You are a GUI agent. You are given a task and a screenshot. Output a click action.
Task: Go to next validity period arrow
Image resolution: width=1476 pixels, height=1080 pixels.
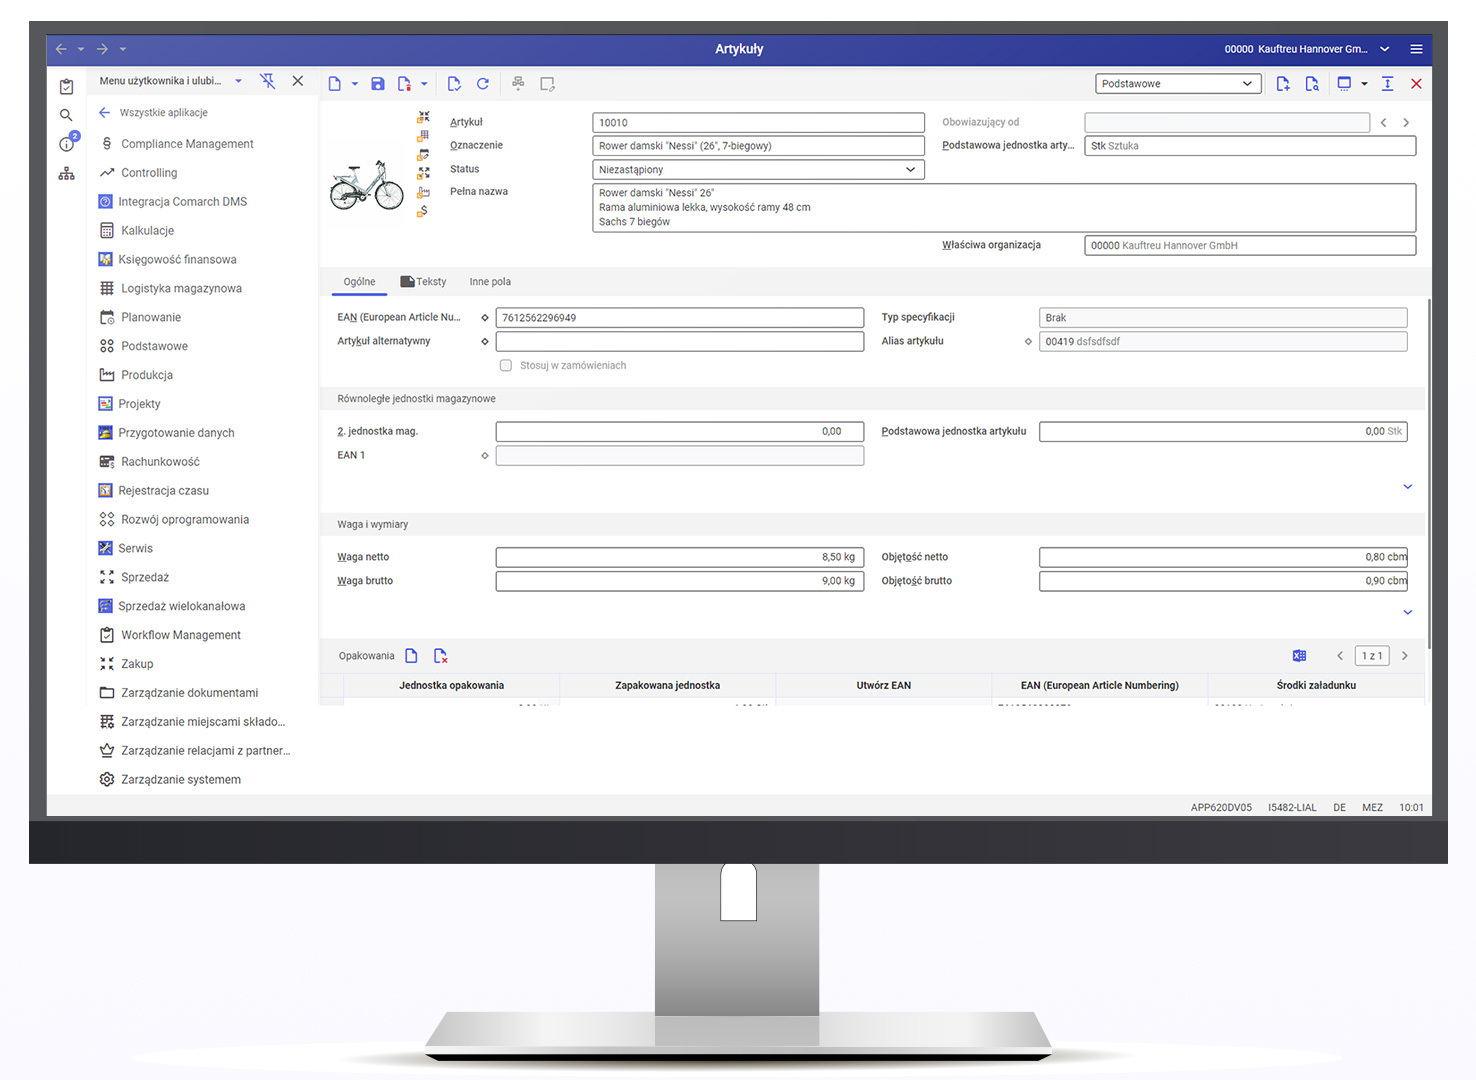[x=1406, y=123]
